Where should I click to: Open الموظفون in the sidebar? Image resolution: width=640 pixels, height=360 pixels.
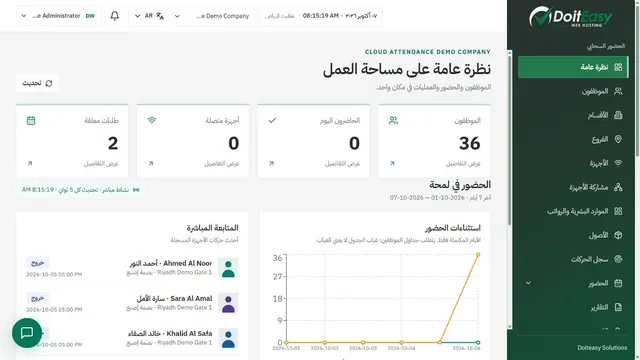(x=573, y=91)
